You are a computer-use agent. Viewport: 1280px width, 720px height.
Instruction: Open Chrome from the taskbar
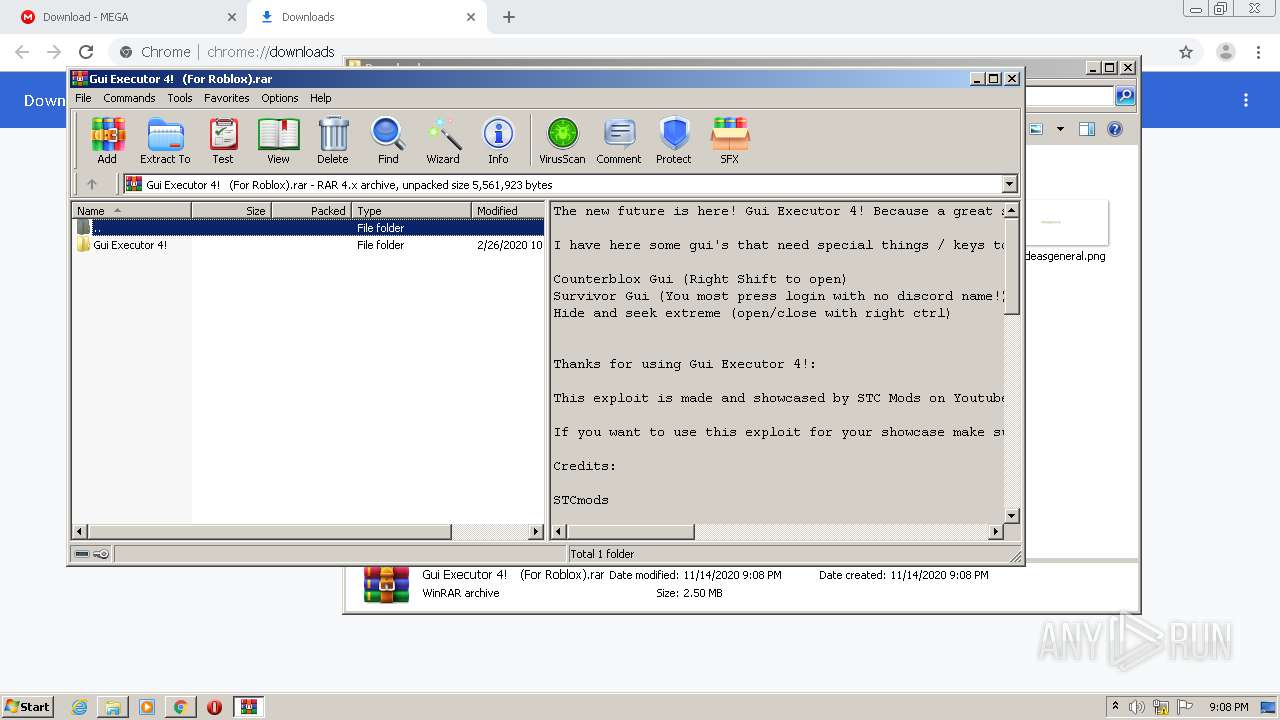[180, 707]
